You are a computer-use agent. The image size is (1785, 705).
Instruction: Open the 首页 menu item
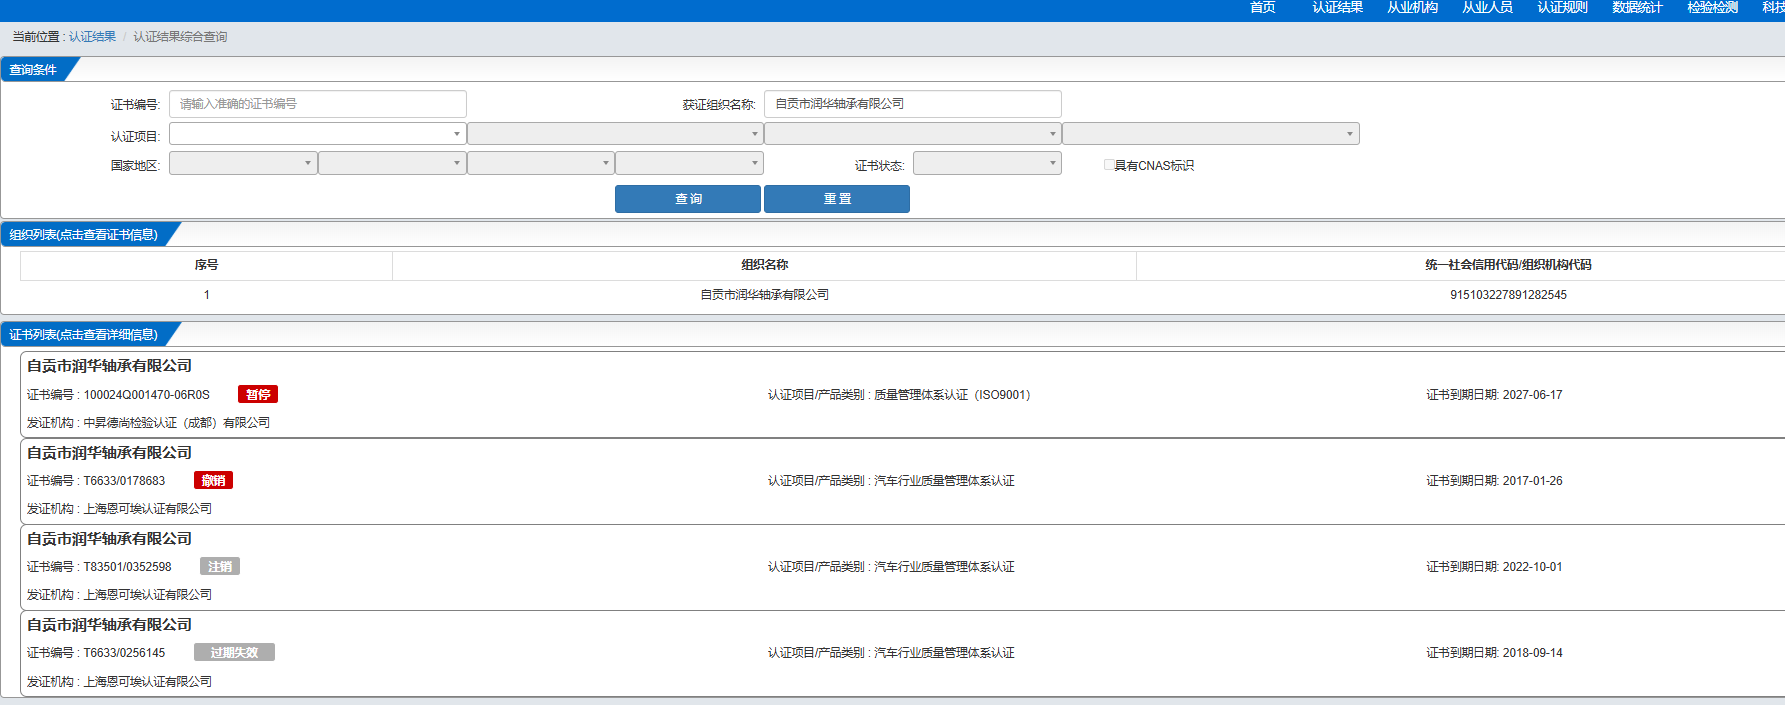[1262, 8]
